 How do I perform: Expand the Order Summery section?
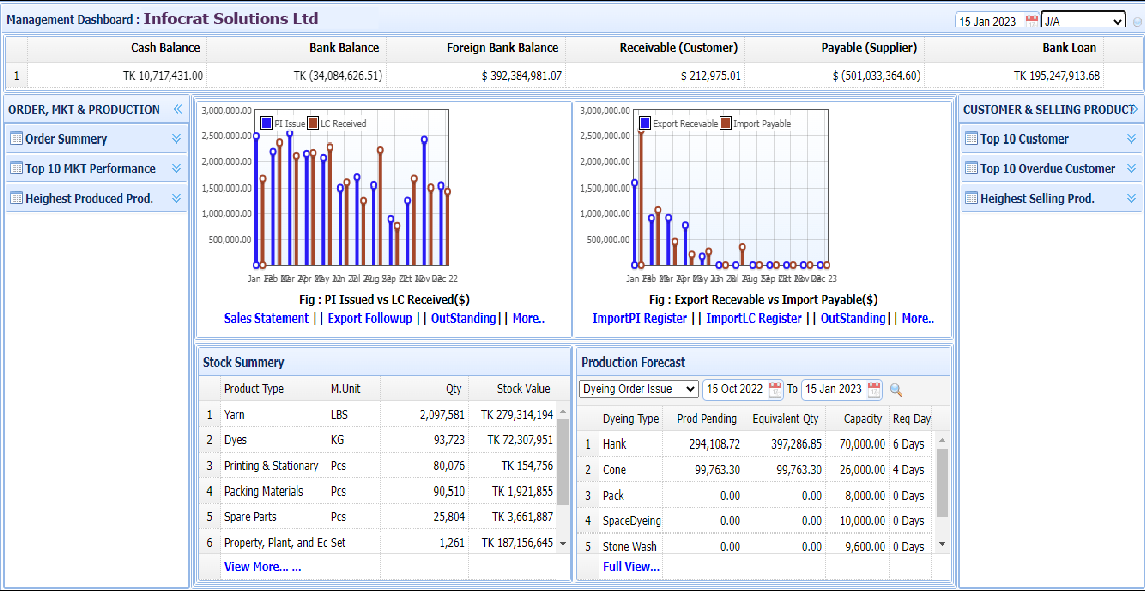pos(176,139)
